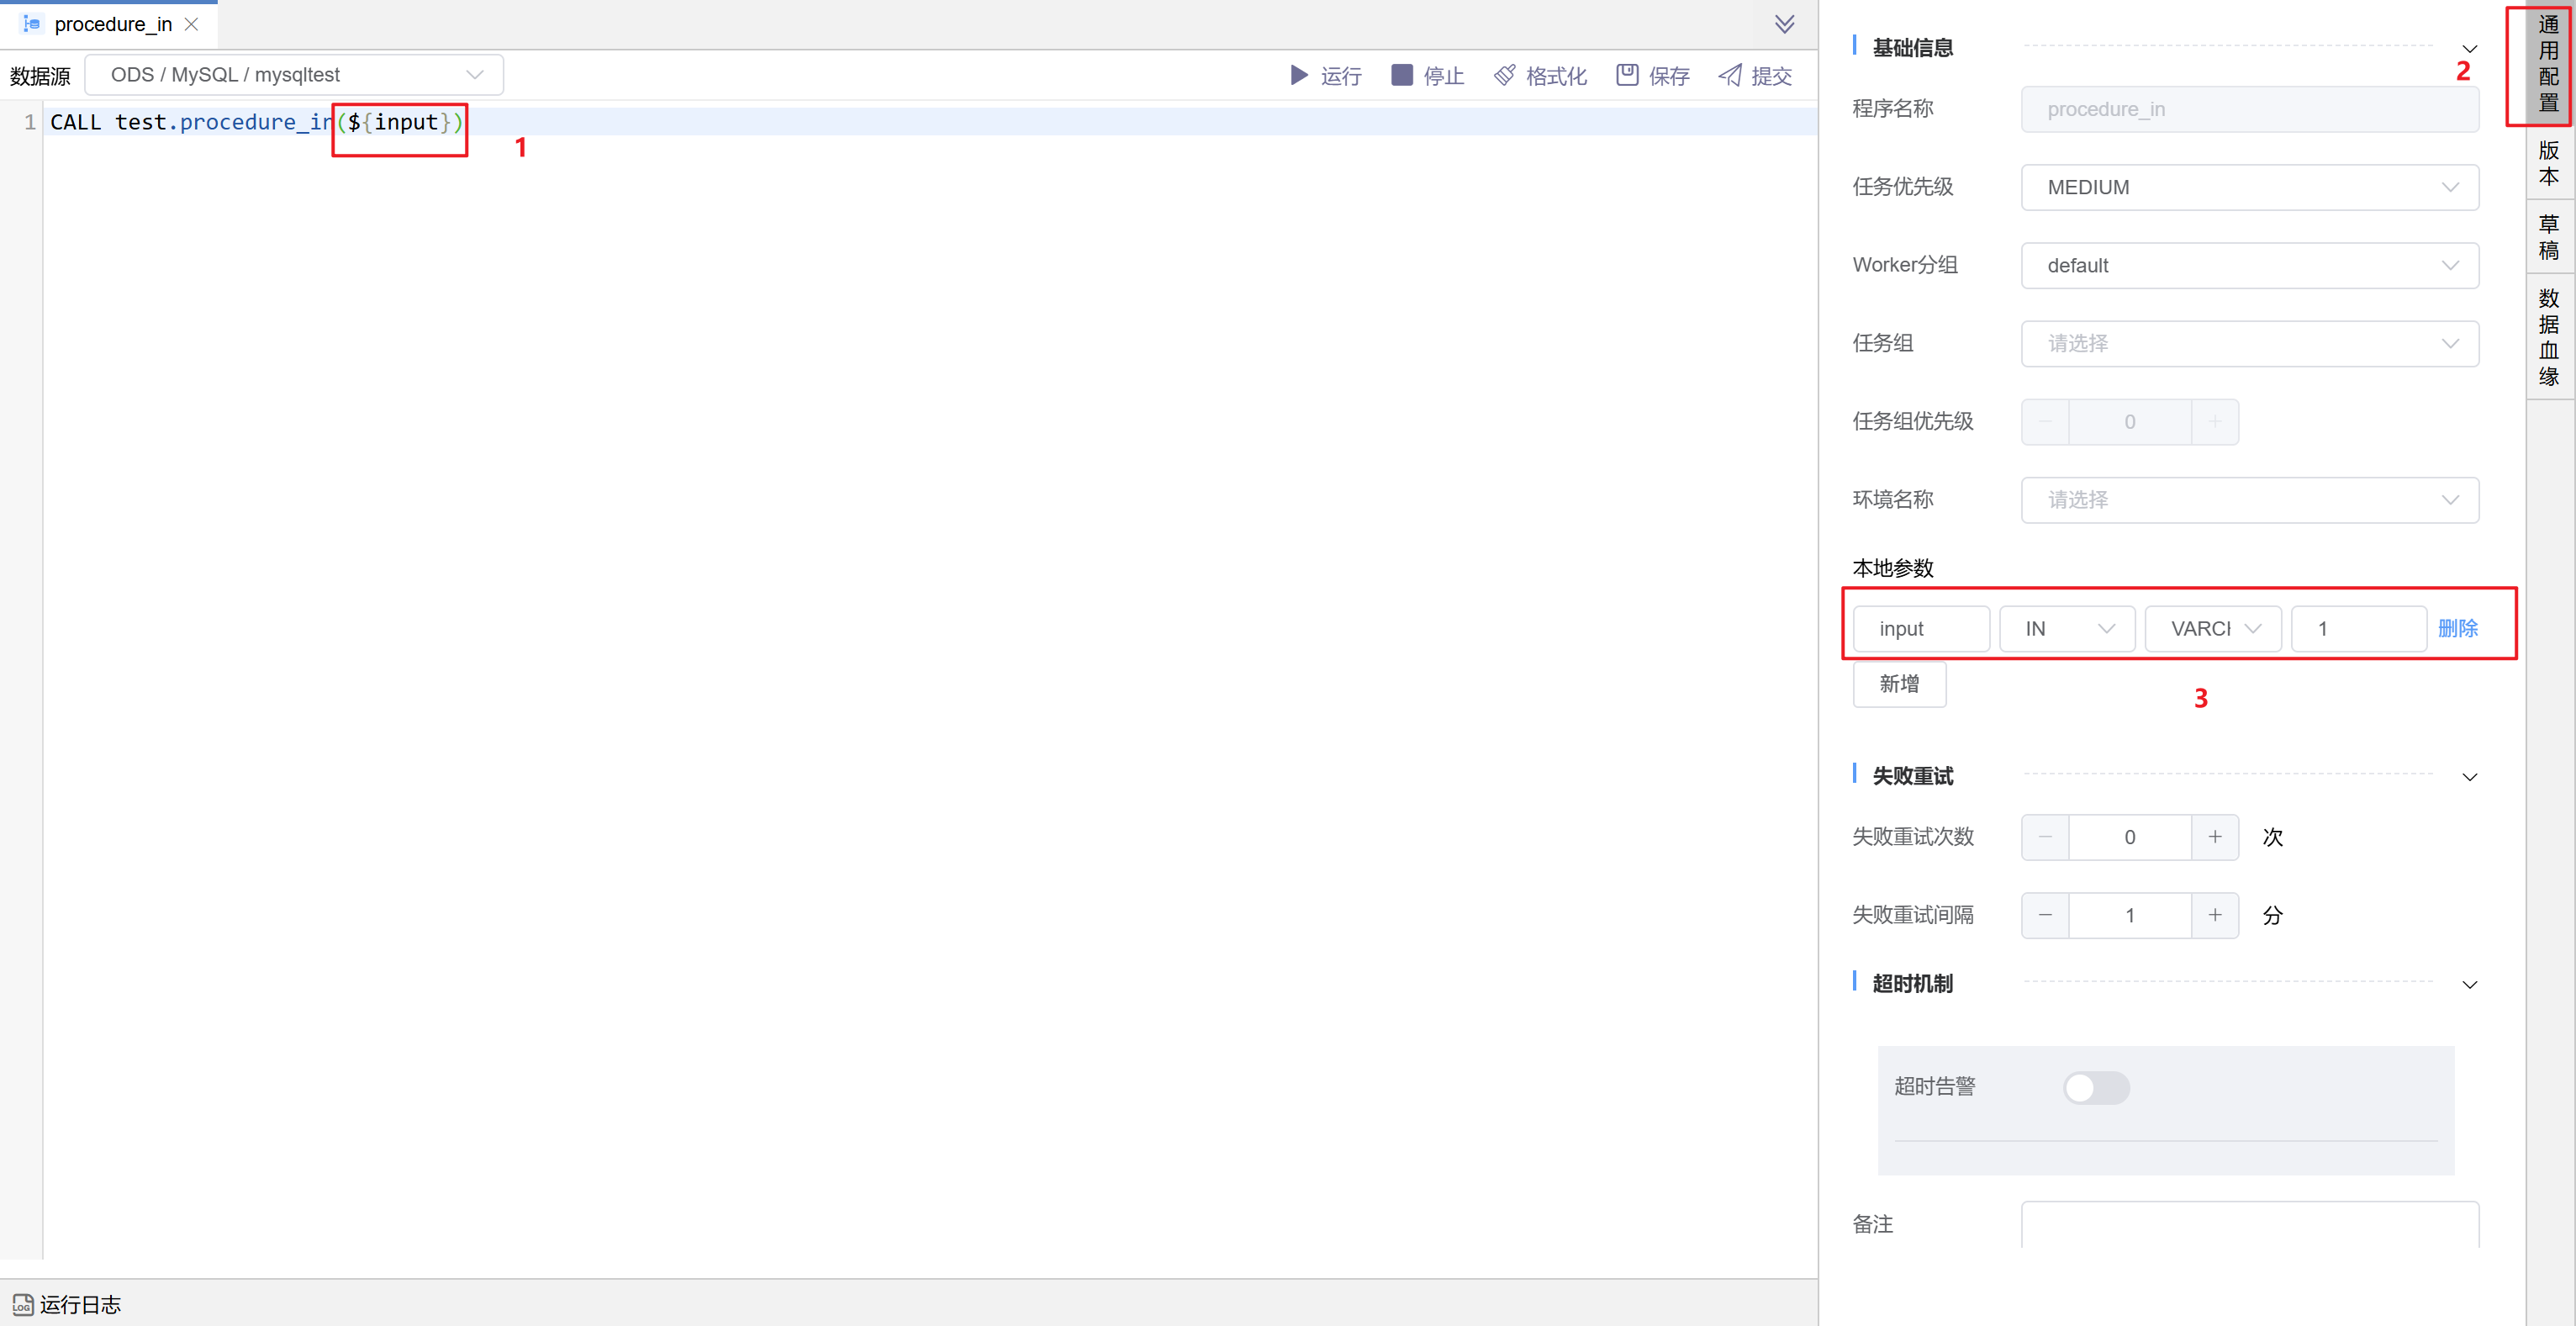Click the Submit (提交) paper-plane icon
2576x1326 pixels.
click(1730, 75)
